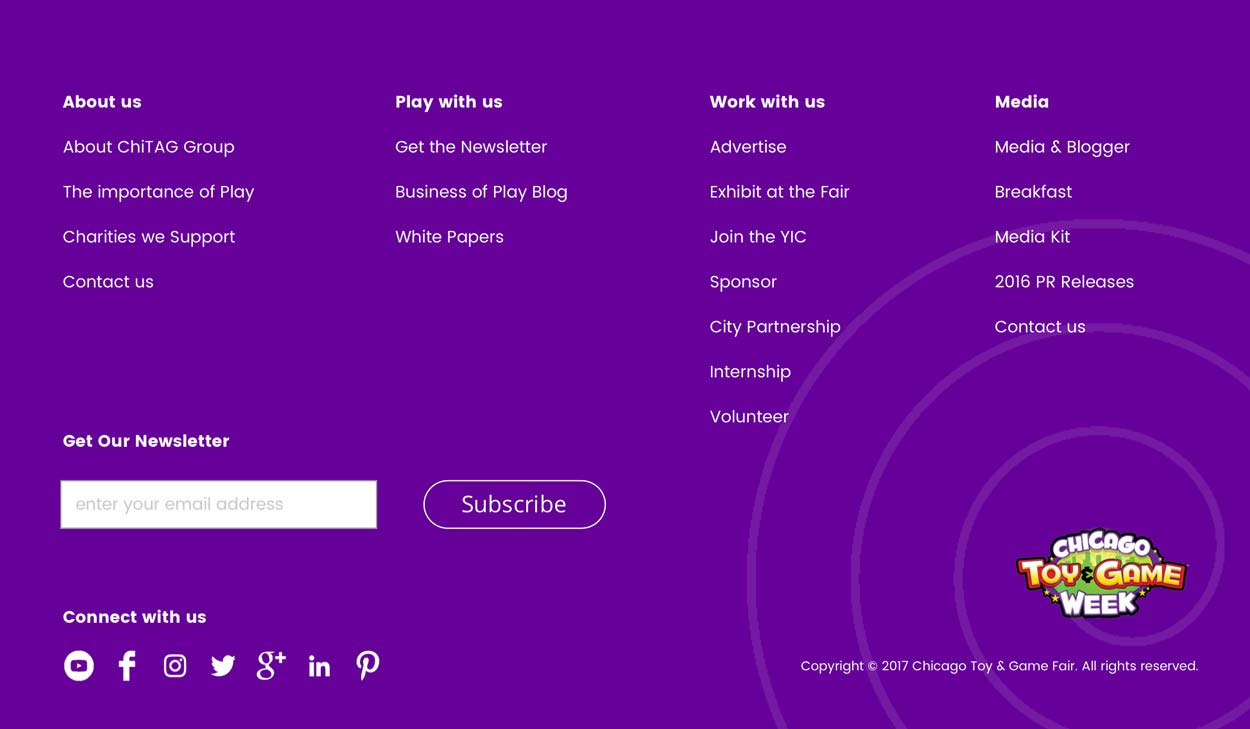Click the Work with us heading
The width and height of the screenshot is (1250, 729).
[x=767, y=102]
